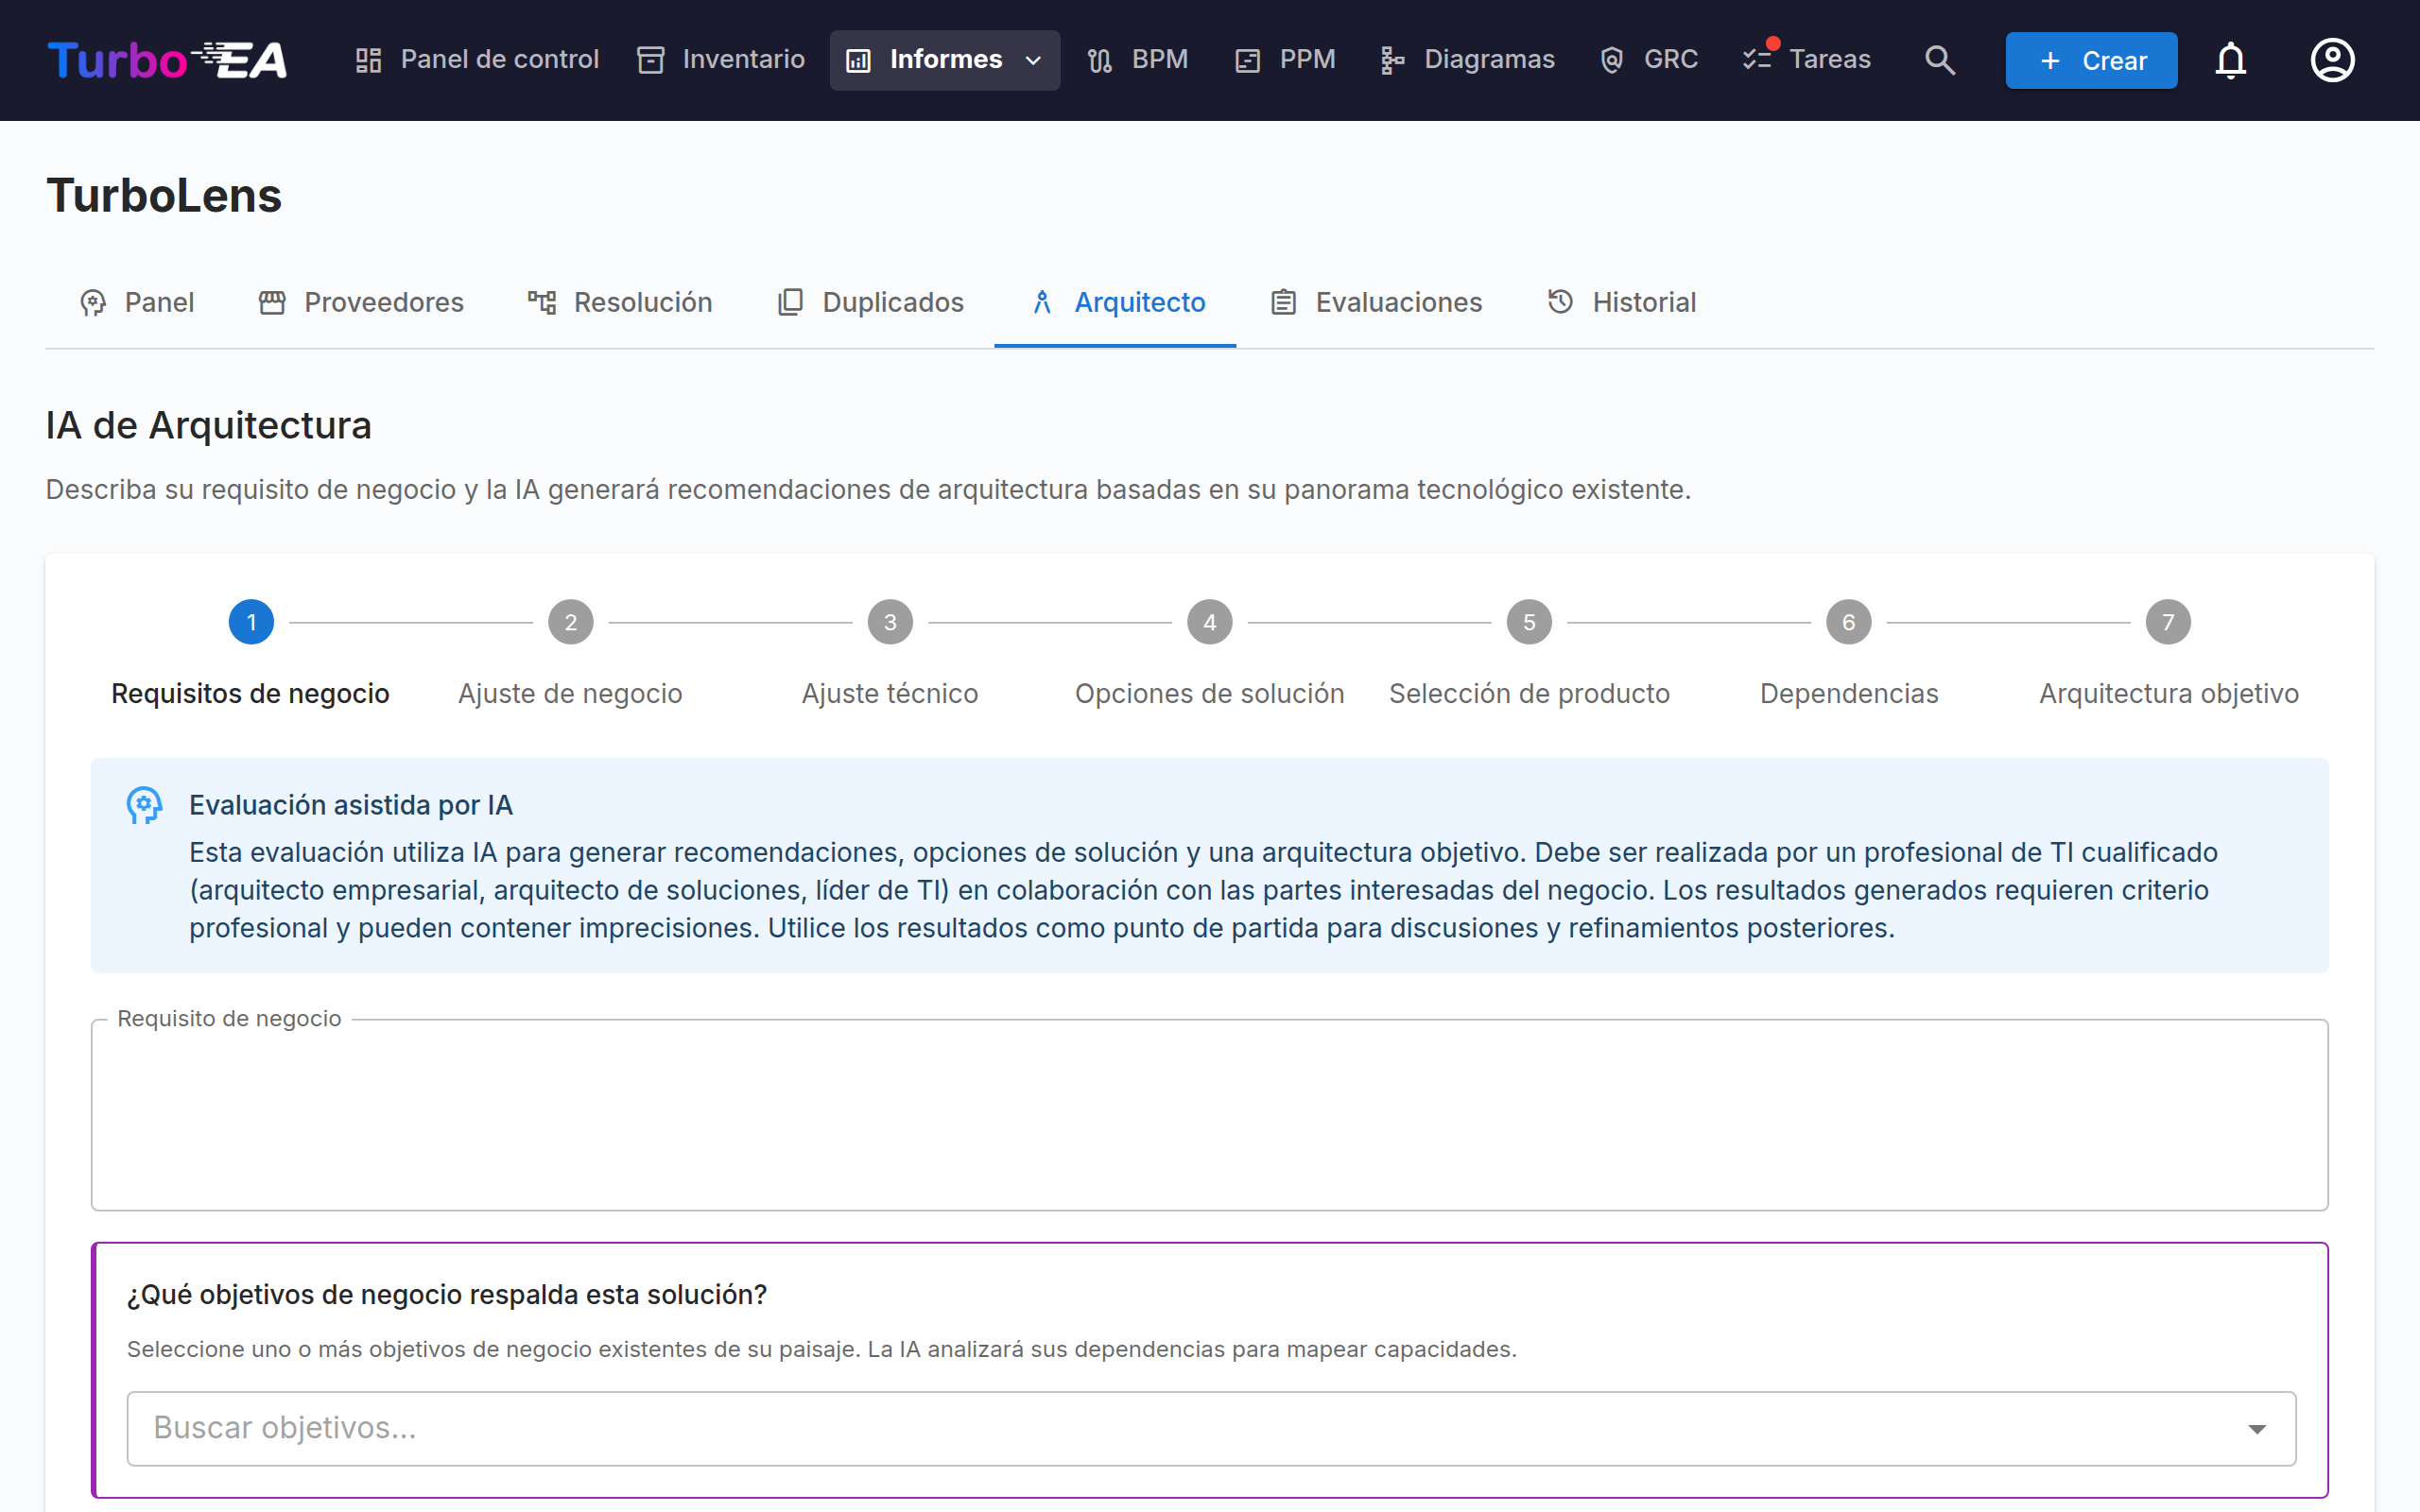Select step 5 Selección de producto

pos(1529,653)
